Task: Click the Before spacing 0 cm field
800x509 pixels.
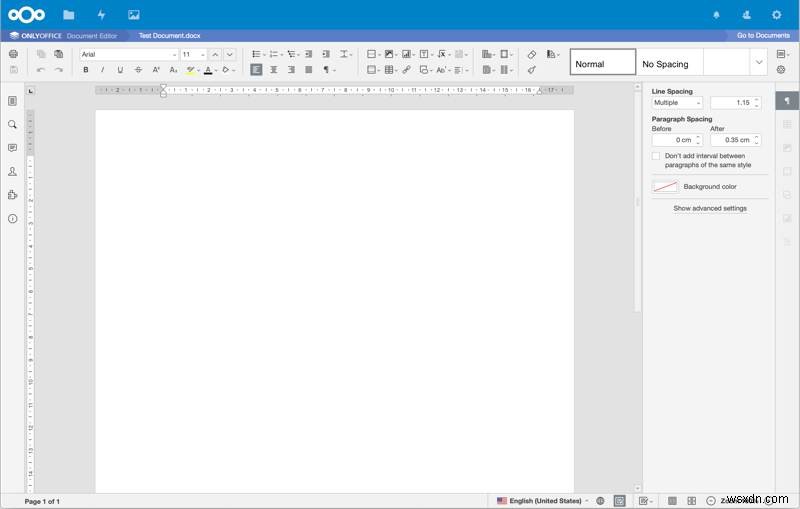Action: (677, 140)
